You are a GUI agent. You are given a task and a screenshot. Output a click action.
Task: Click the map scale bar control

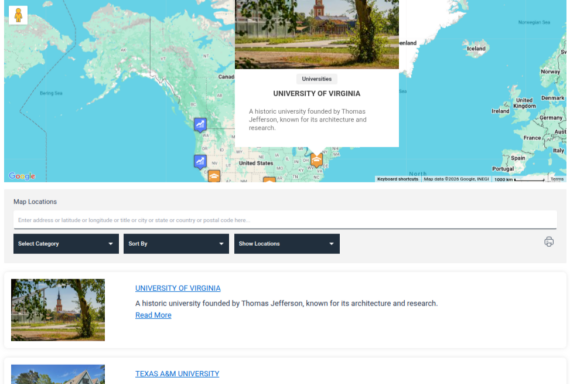pyautogui.click(x=519, y=179)
